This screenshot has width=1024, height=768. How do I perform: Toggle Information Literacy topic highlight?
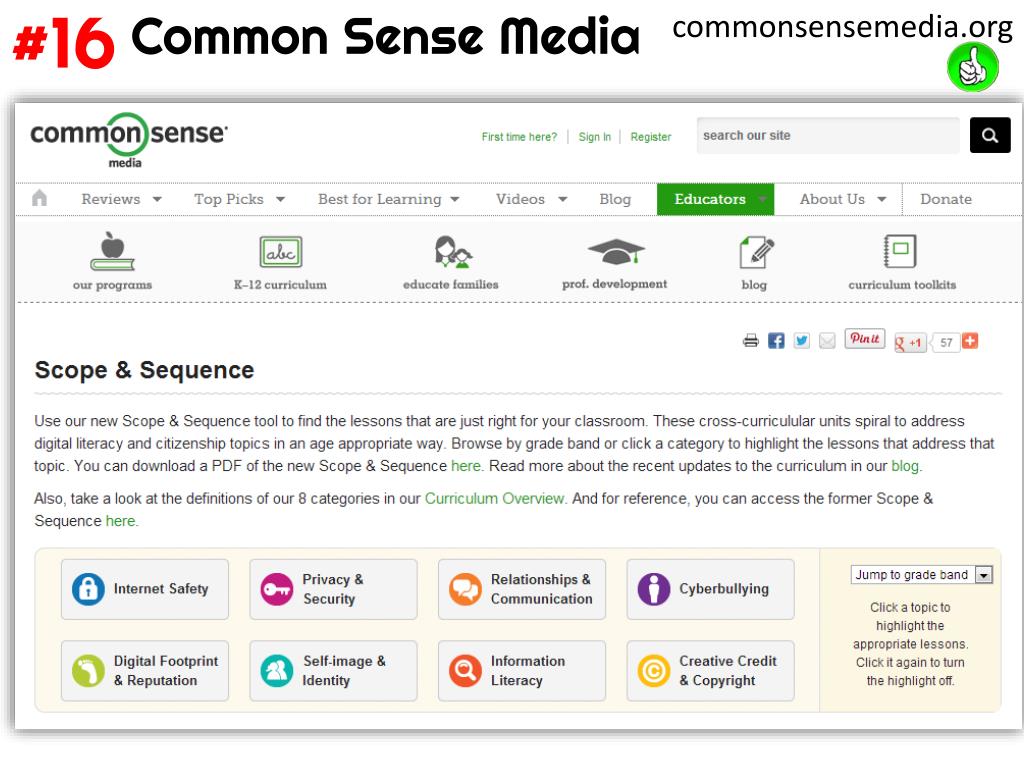[x=522, y=671]
